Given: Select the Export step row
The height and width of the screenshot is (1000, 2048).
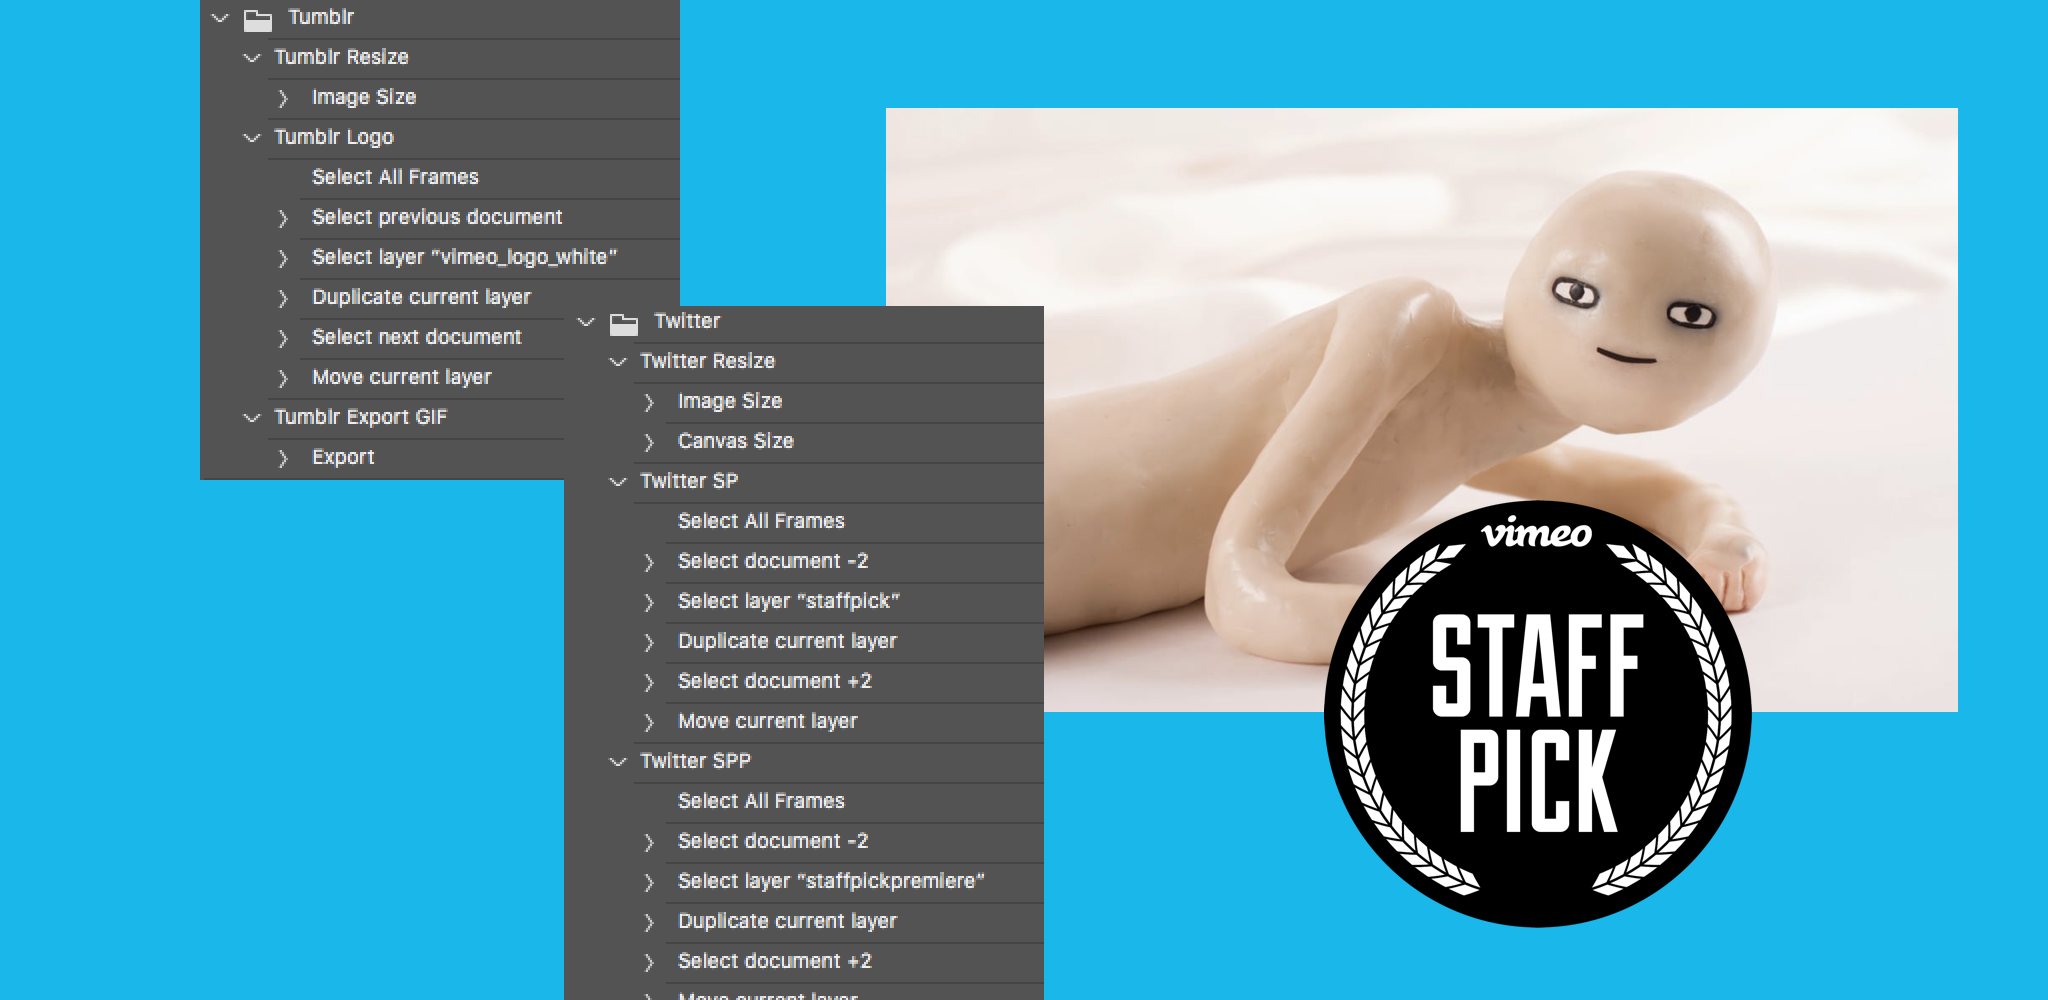Looking at the screenshot, I should (x=343, y=457).
